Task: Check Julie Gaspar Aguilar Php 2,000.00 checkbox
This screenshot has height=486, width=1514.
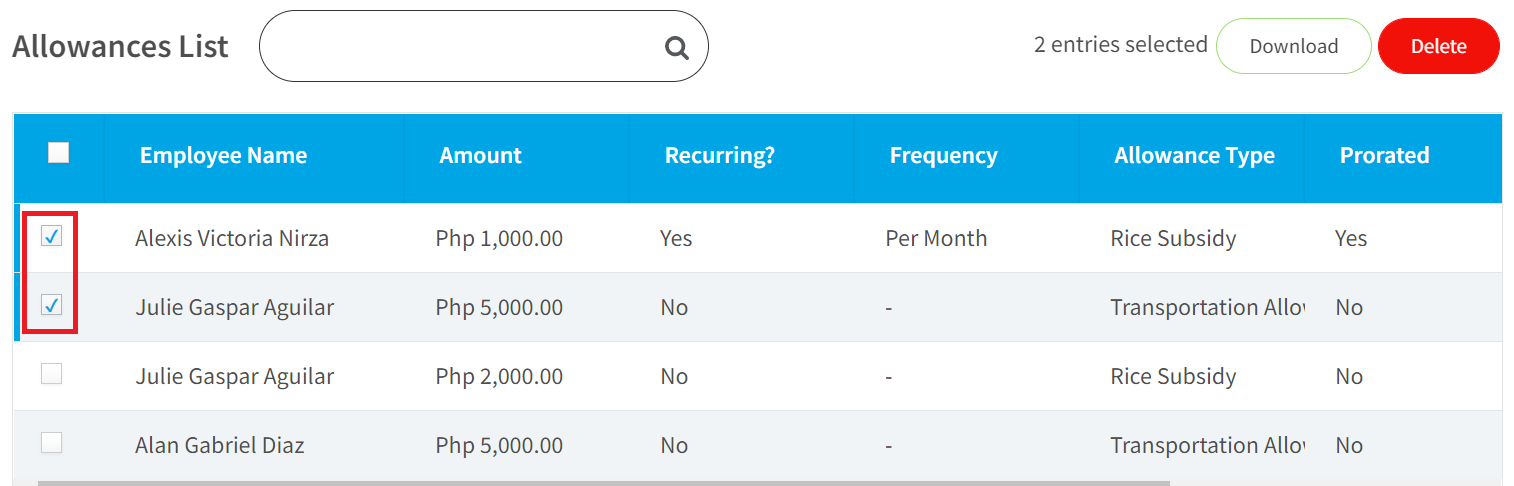Action: click(51, 374)
